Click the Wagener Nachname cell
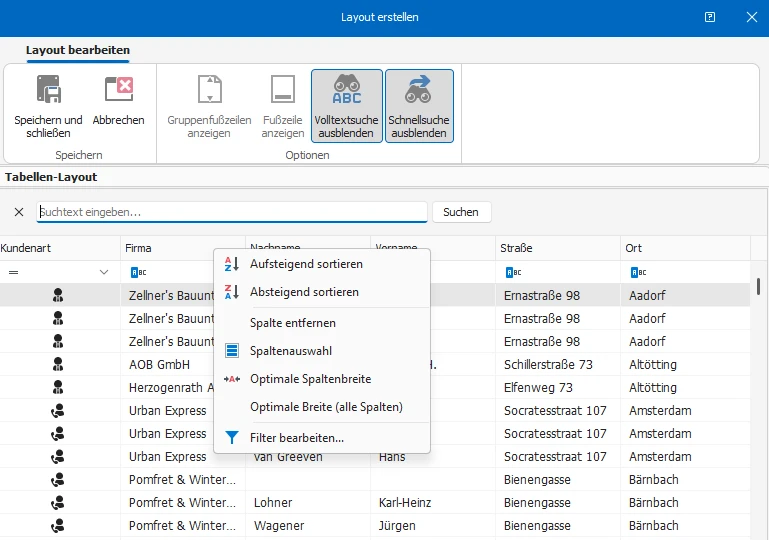This screenshot has height=540, width=769. tap(308, 526)
